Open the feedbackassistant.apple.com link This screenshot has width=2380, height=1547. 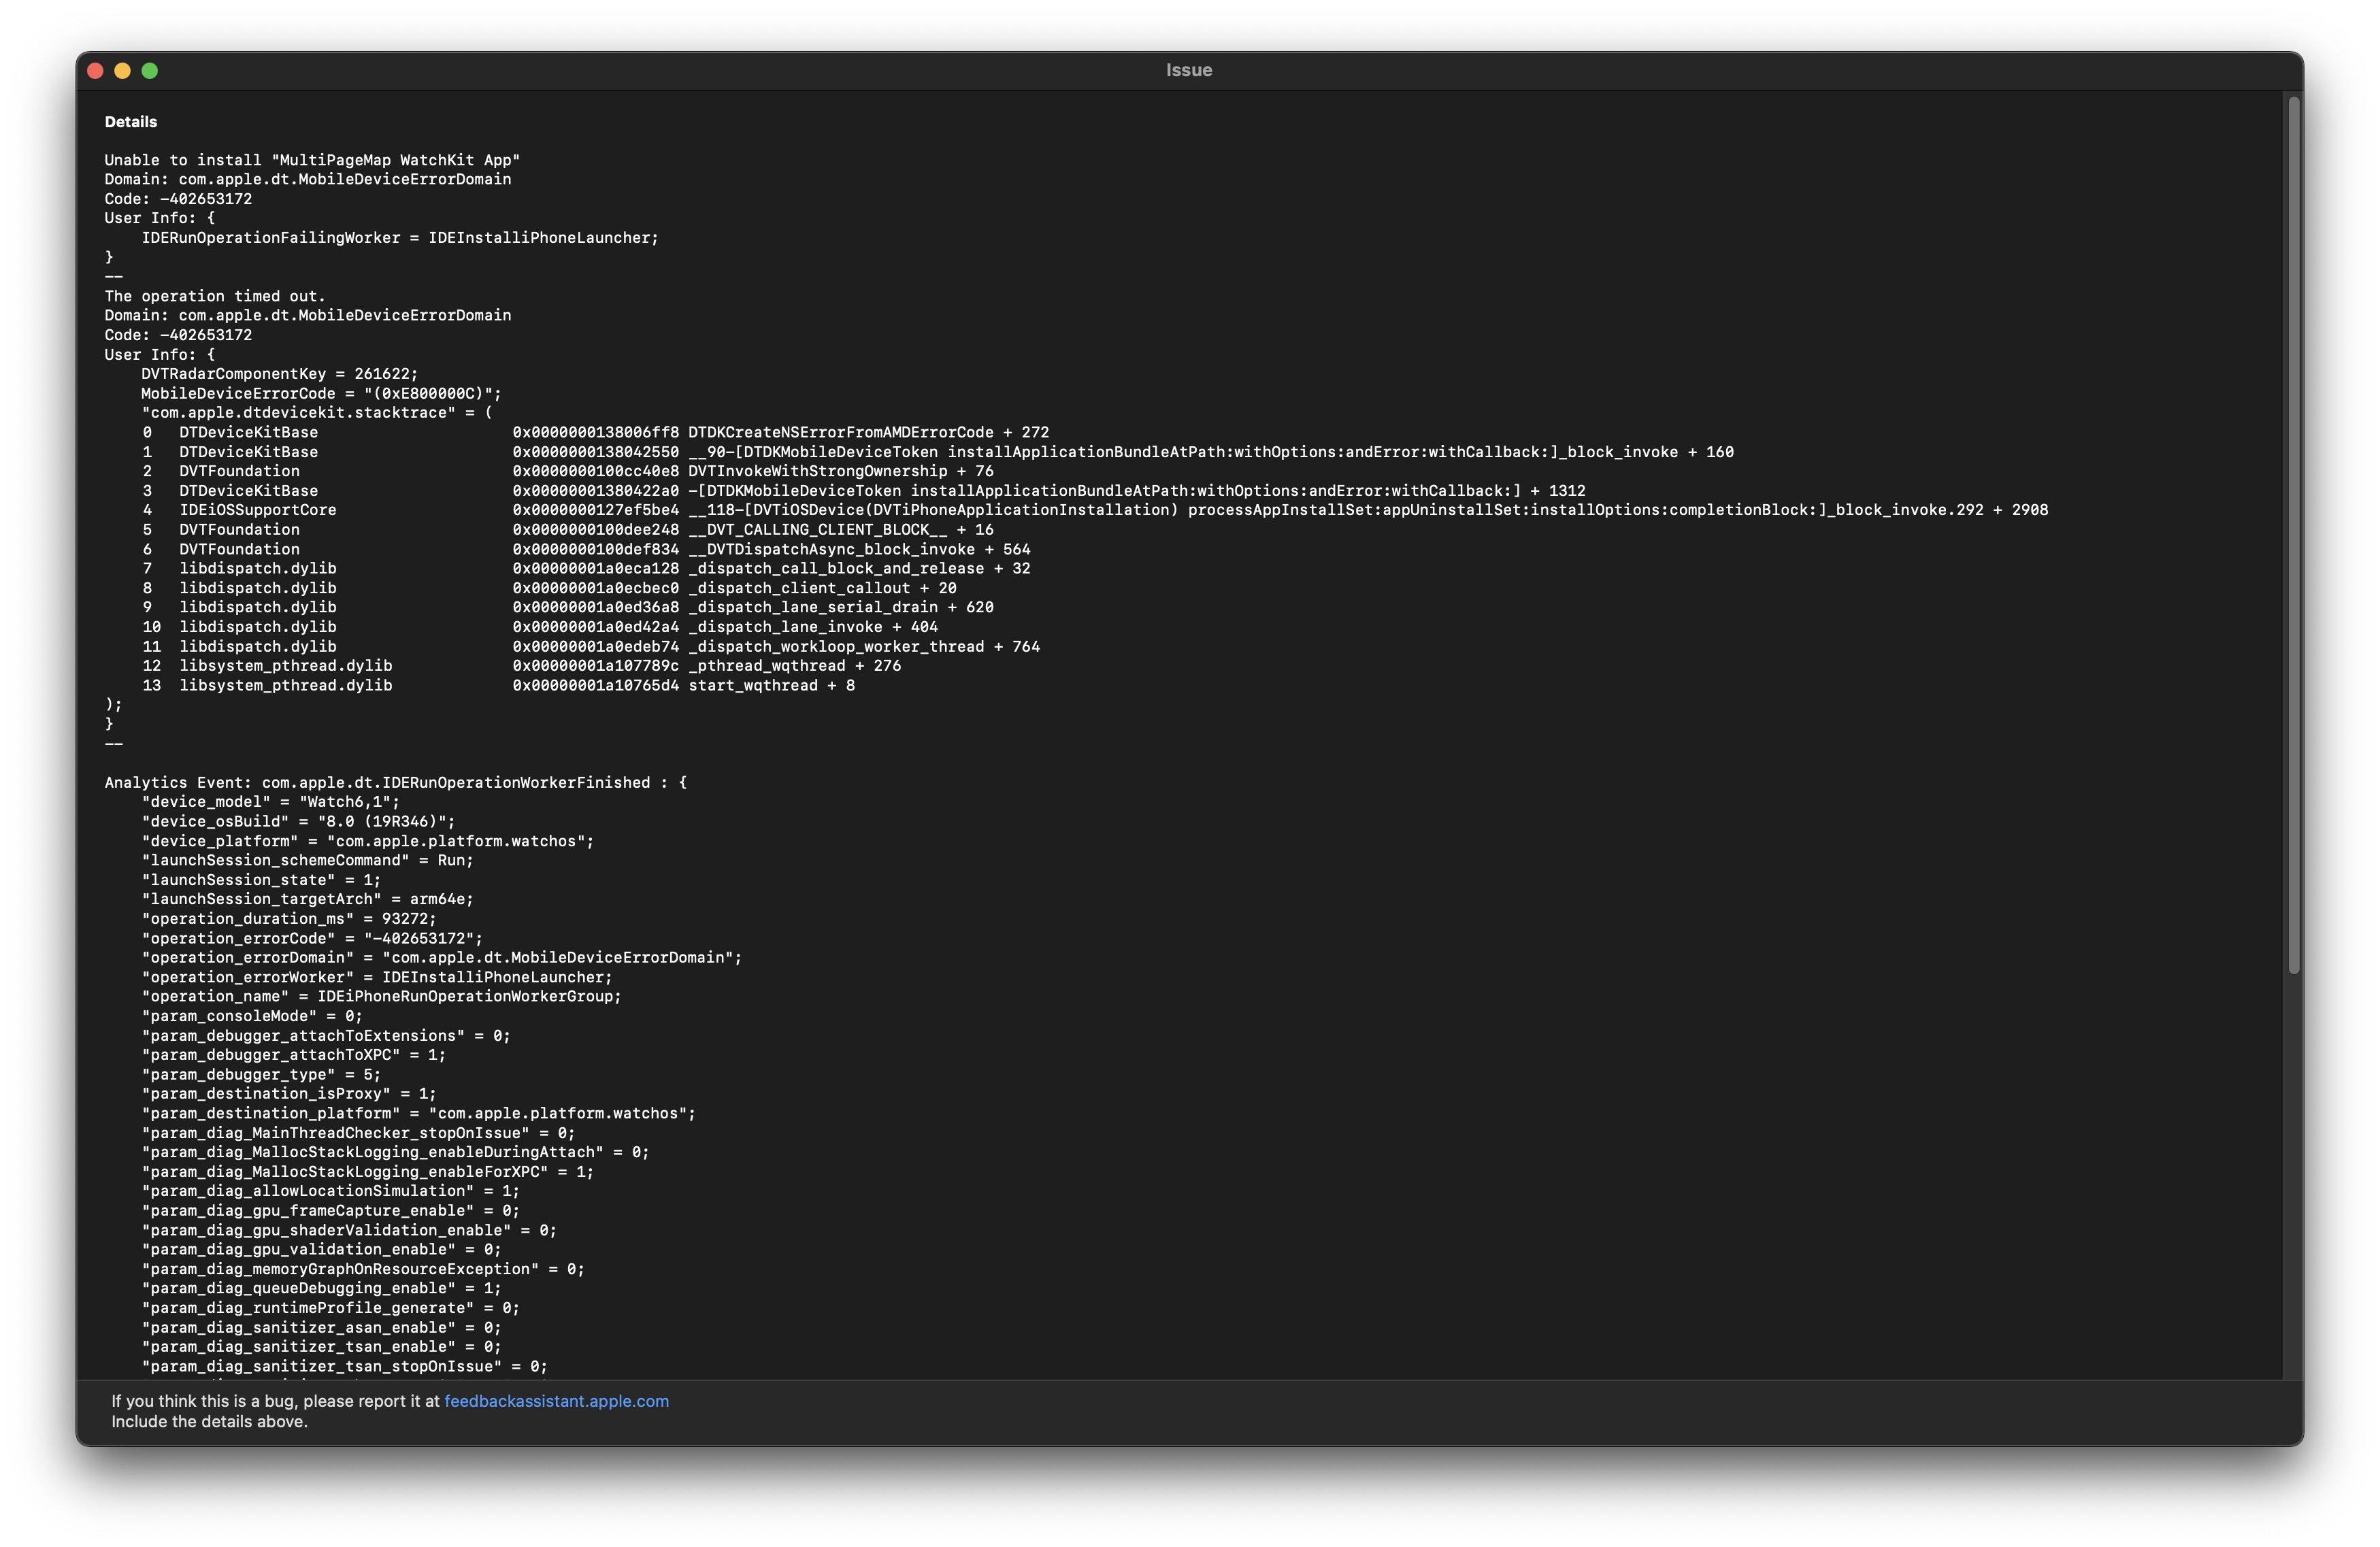point(556,1401)
